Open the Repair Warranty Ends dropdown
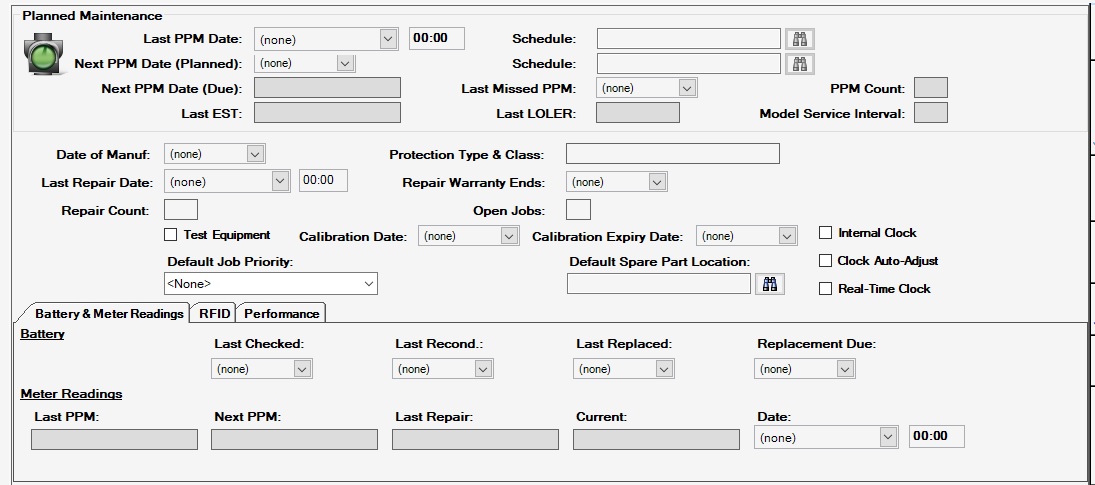This screenshot has height=485, width=1095. point(657,182)
